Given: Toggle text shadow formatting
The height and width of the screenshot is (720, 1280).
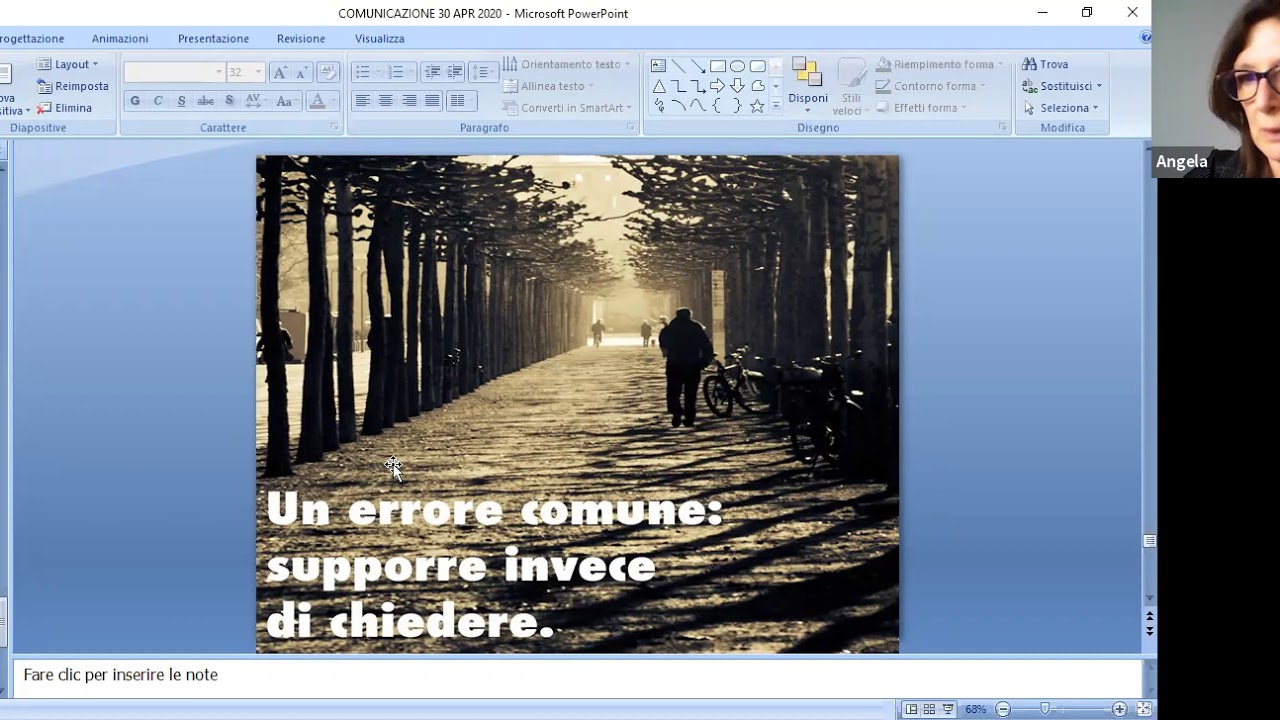Looking at the screenshot, I should coord(229,101).
